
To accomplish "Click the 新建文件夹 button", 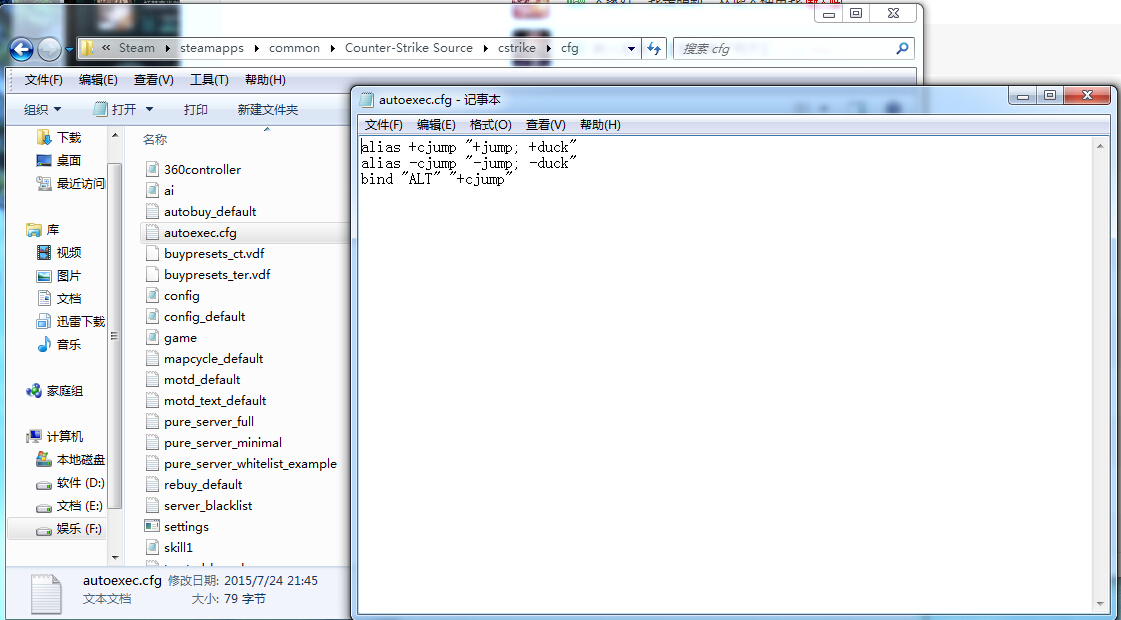I will 267,109.
